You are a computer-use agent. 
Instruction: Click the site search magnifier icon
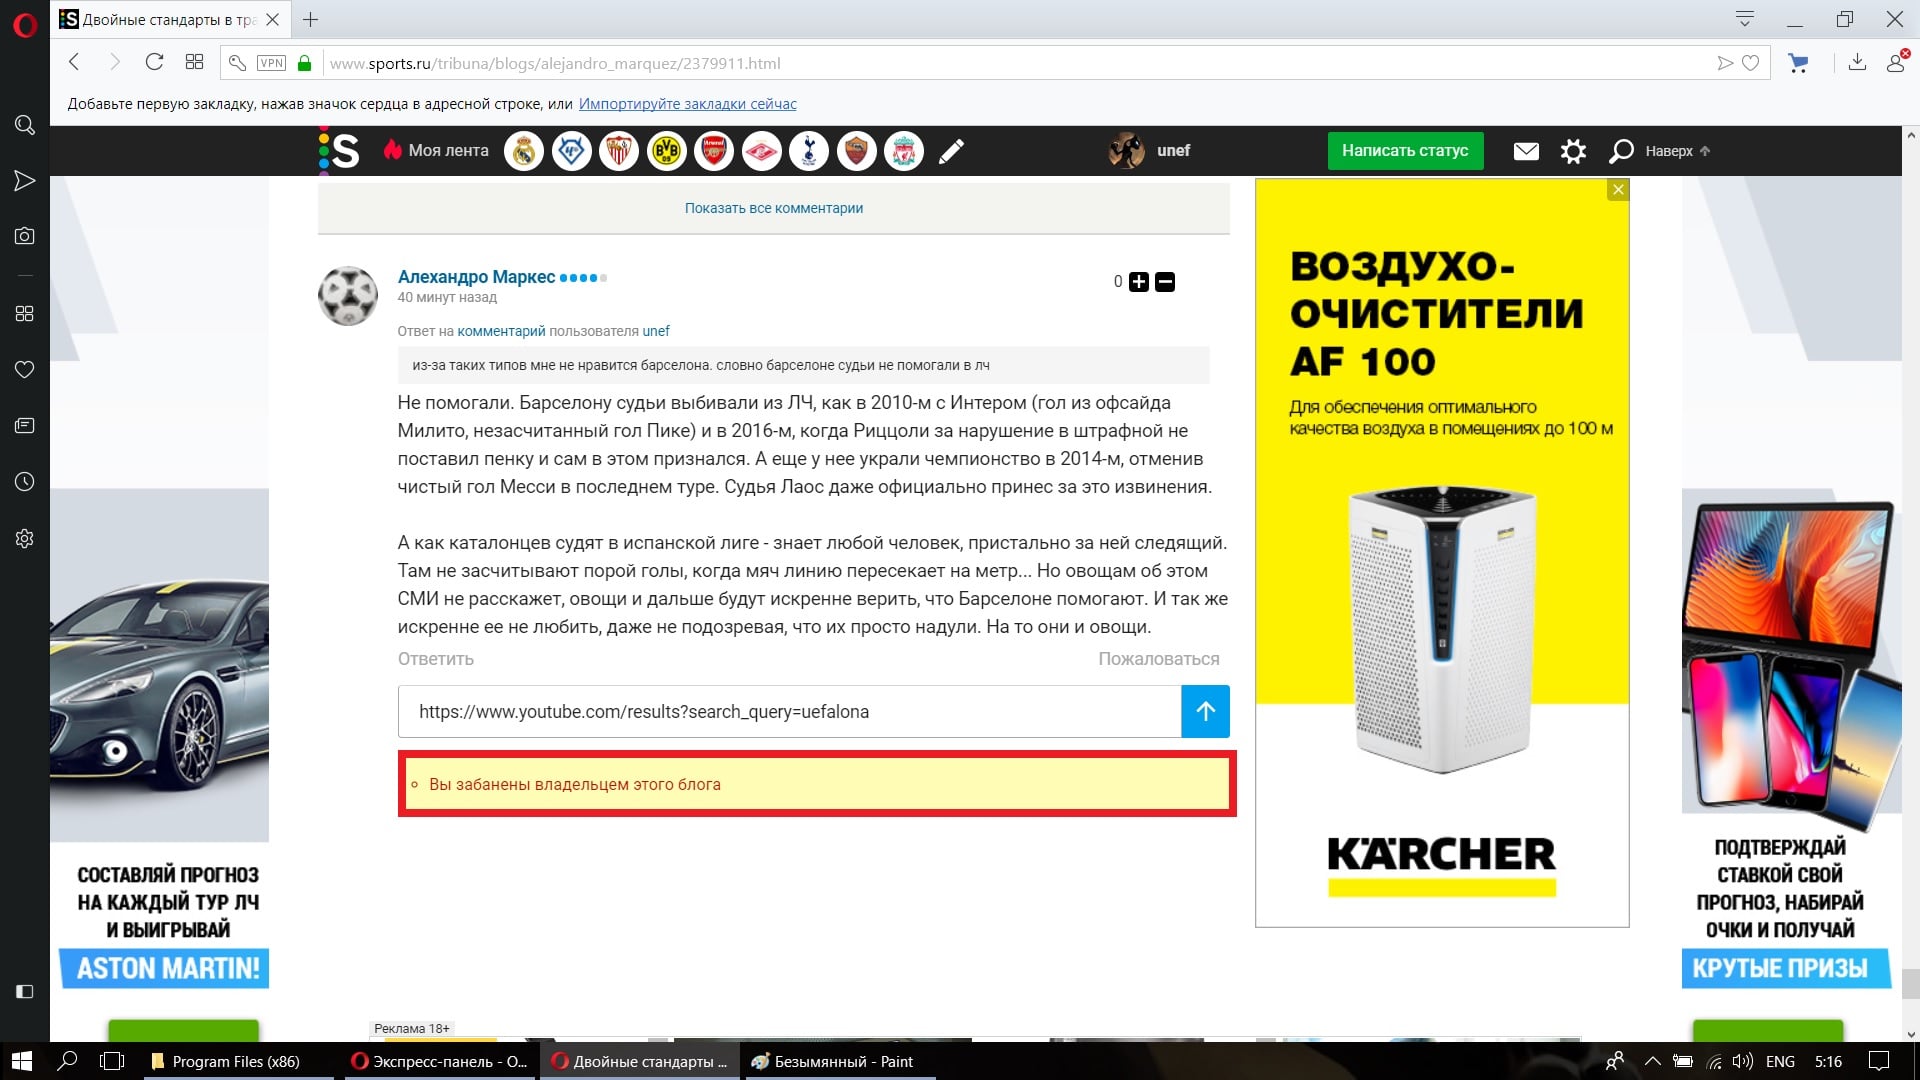1621,151
